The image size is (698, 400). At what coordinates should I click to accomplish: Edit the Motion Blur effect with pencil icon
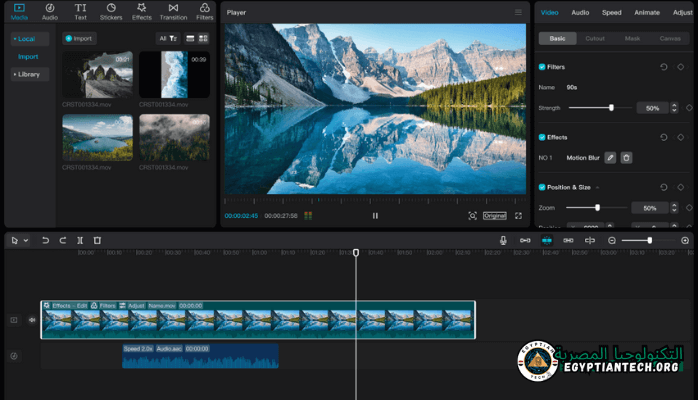[x=610, y=157]
